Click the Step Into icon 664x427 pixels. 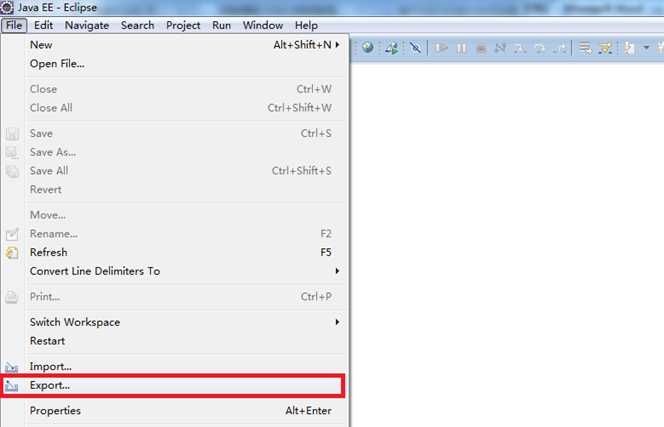520,48
